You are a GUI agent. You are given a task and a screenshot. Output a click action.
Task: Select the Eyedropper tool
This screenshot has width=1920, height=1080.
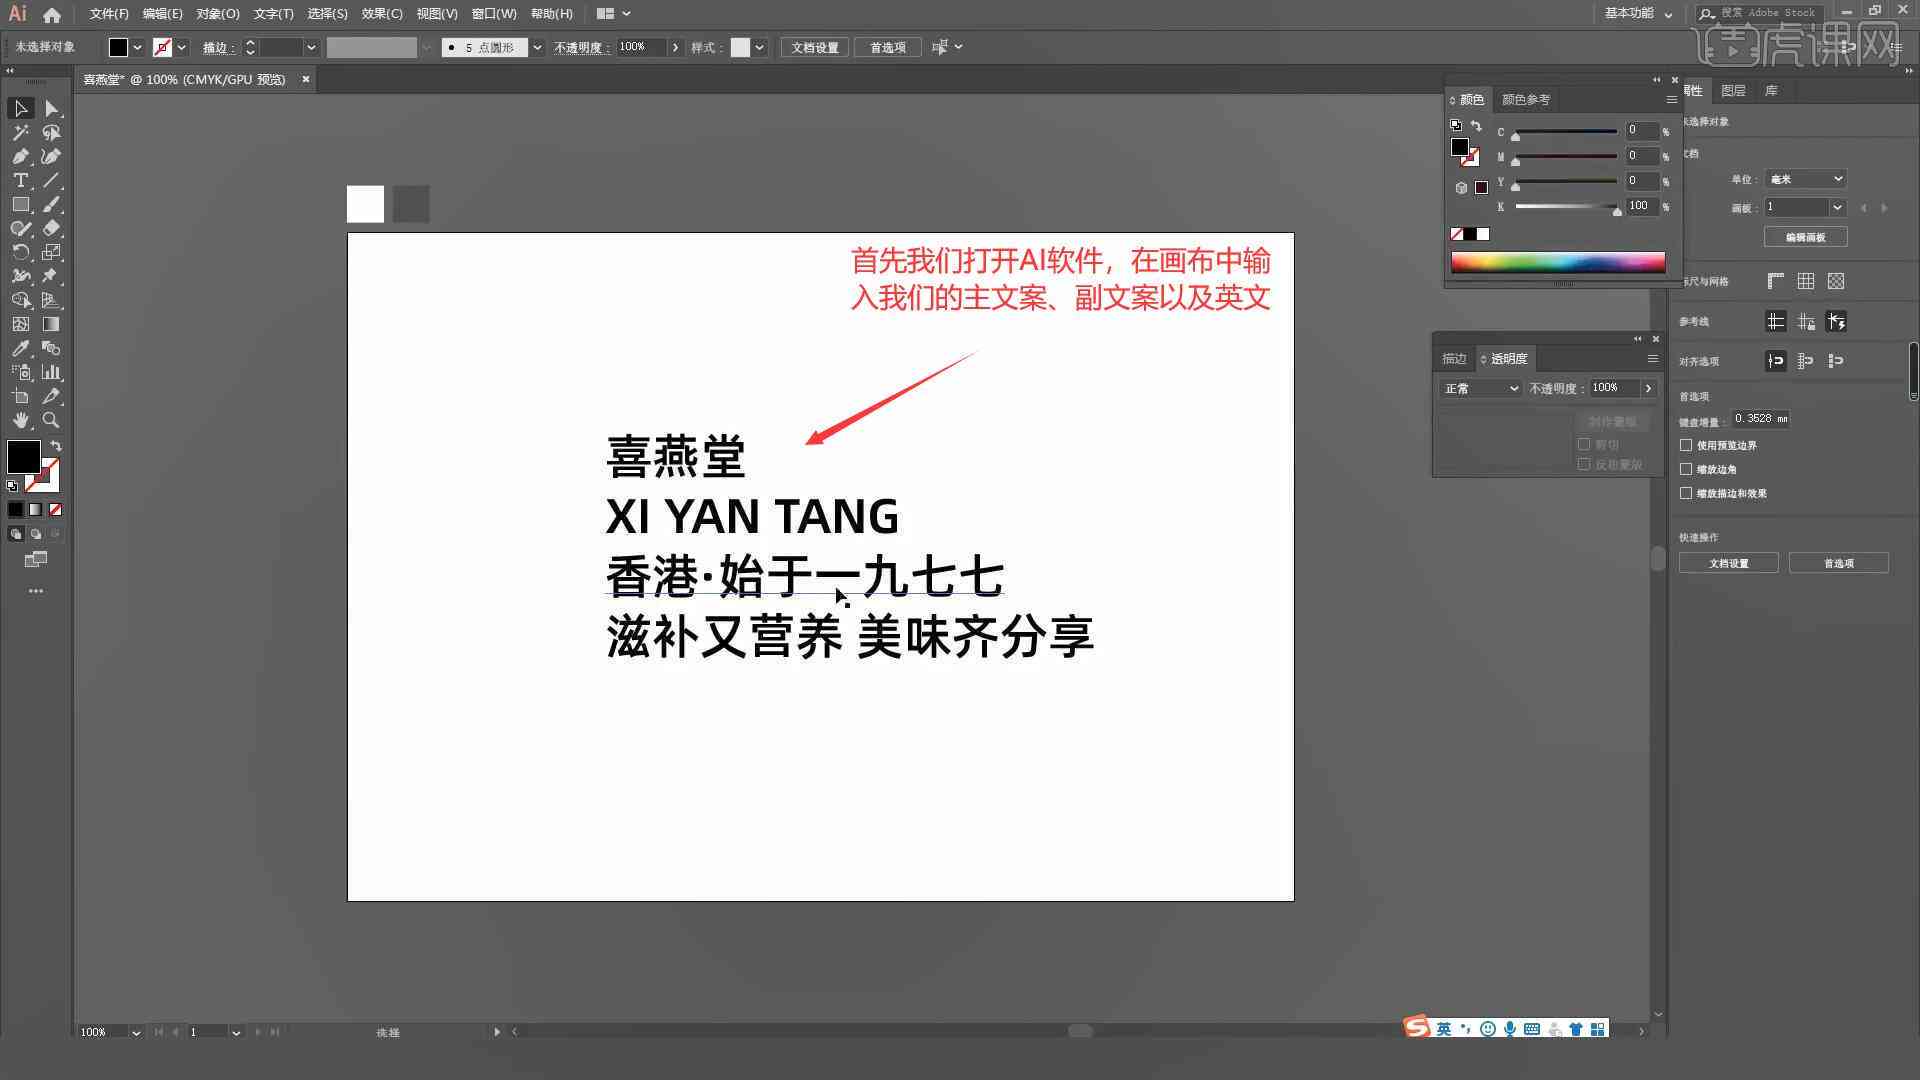(x=20, y=348)
